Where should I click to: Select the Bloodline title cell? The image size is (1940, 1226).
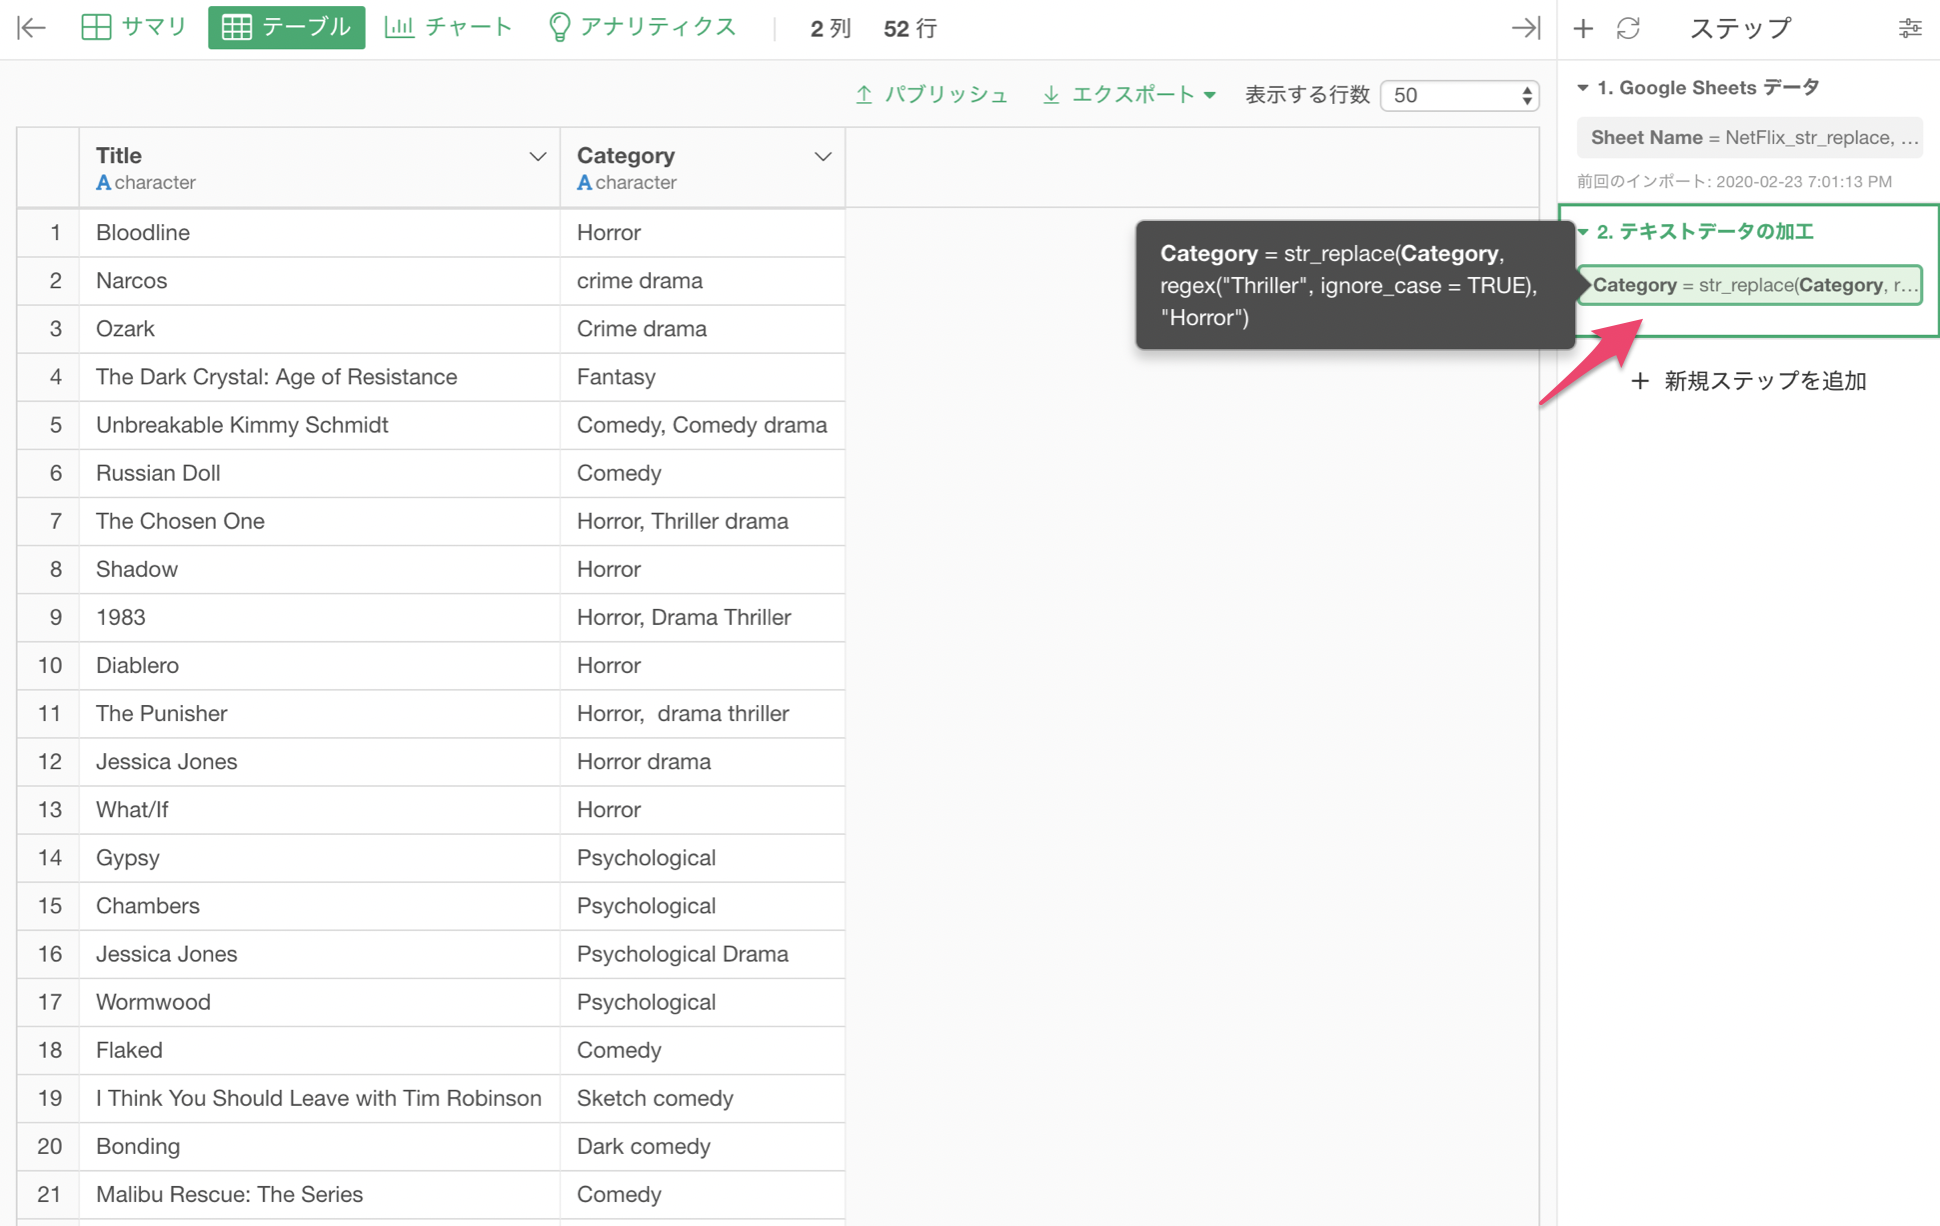(x=320, y=233)
